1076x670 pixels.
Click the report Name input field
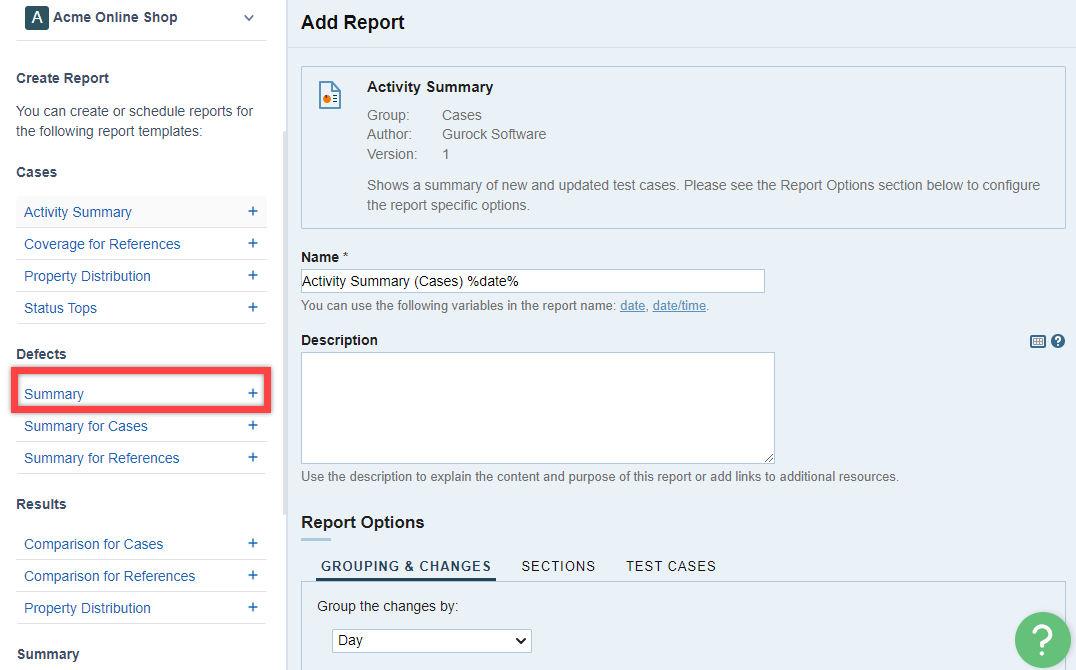click(532, 281)
